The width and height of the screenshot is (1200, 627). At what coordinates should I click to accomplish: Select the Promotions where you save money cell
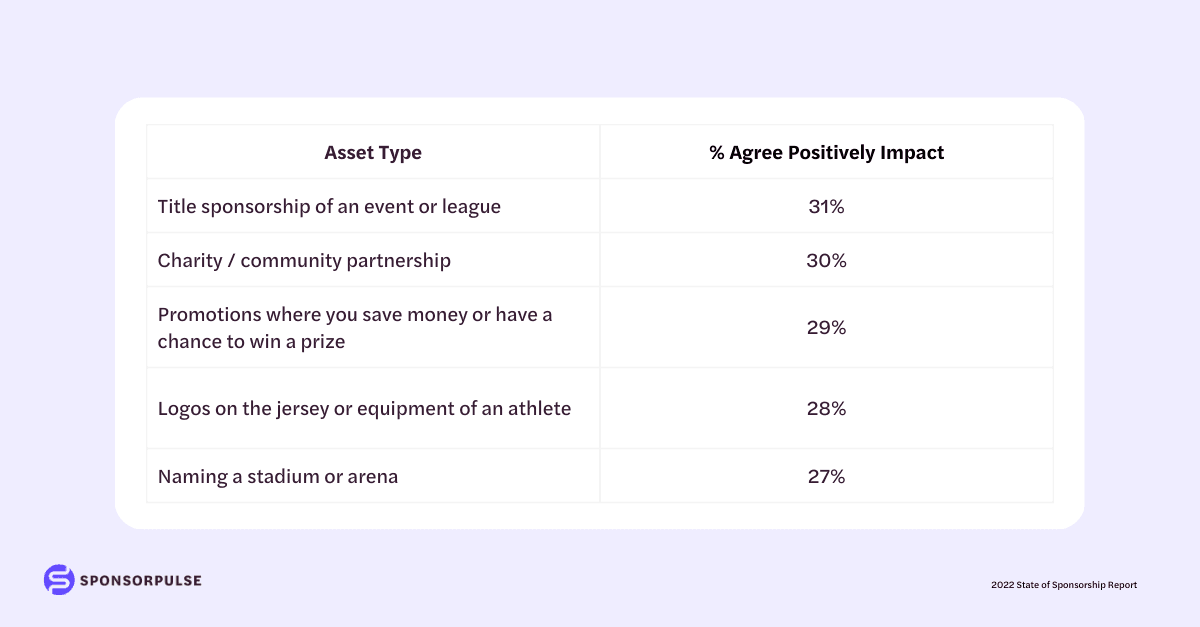pos(355,327)
